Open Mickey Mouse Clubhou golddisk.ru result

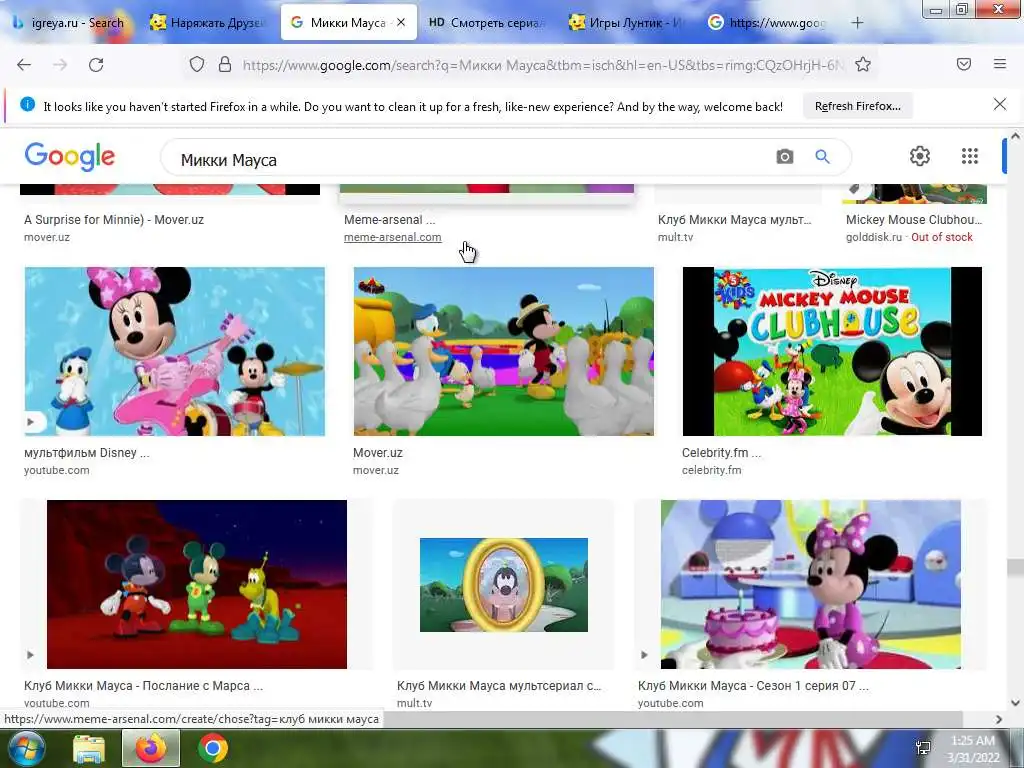click(914, 220)
